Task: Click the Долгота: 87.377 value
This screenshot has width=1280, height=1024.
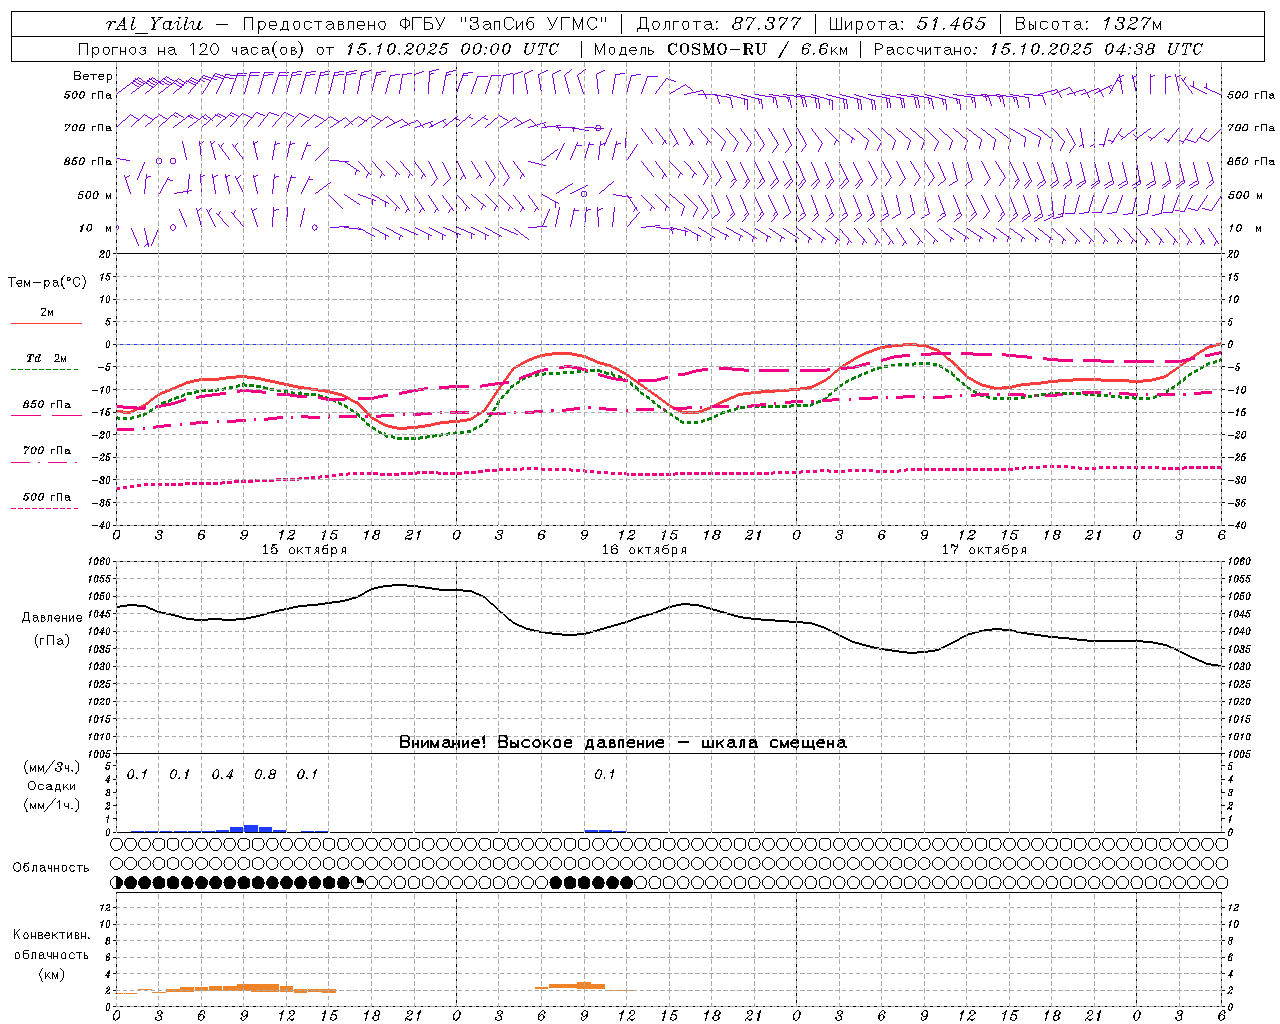Action: 719,24
